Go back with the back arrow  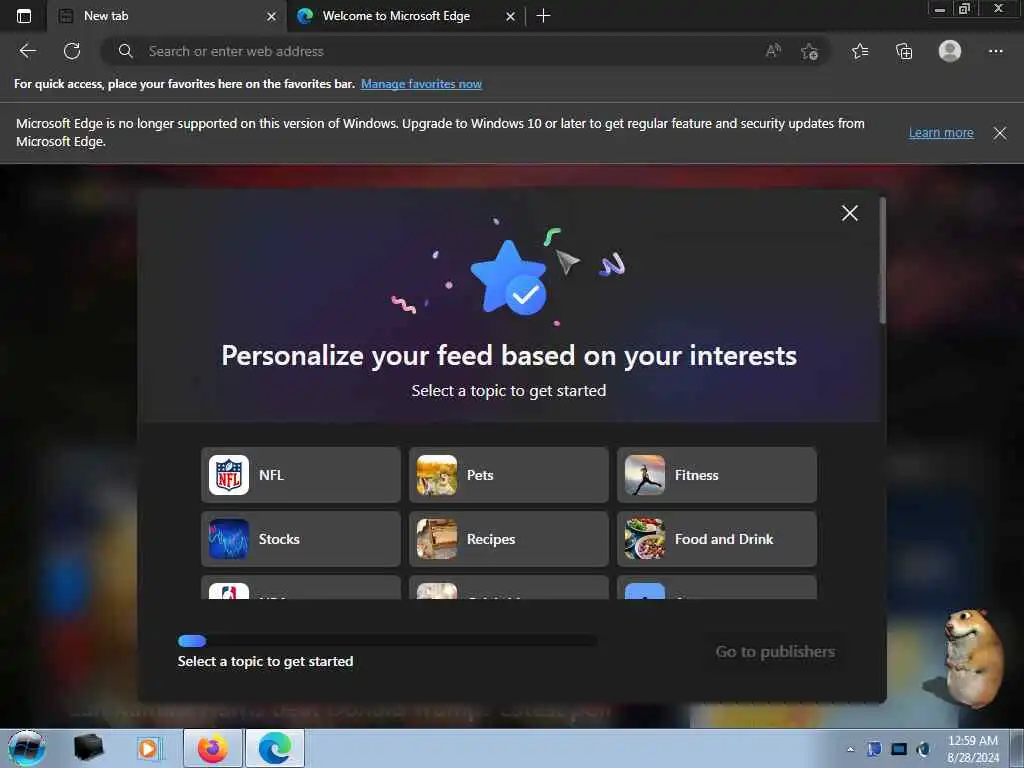27,51
